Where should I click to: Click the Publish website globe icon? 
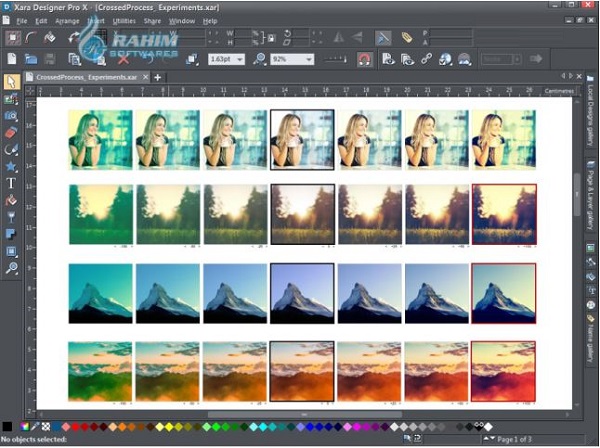coord(445,59)
